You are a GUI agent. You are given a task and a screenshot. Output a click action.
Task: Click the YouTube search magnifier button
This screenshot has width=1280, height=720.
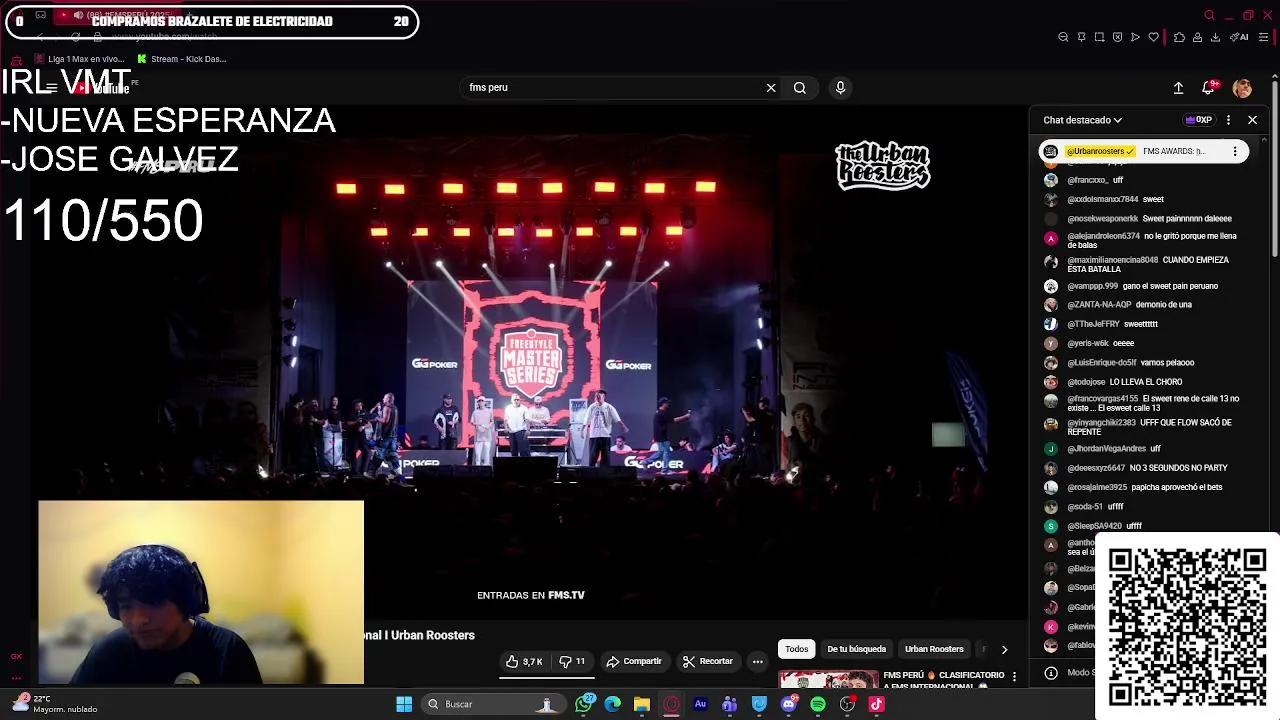[800, 88]
